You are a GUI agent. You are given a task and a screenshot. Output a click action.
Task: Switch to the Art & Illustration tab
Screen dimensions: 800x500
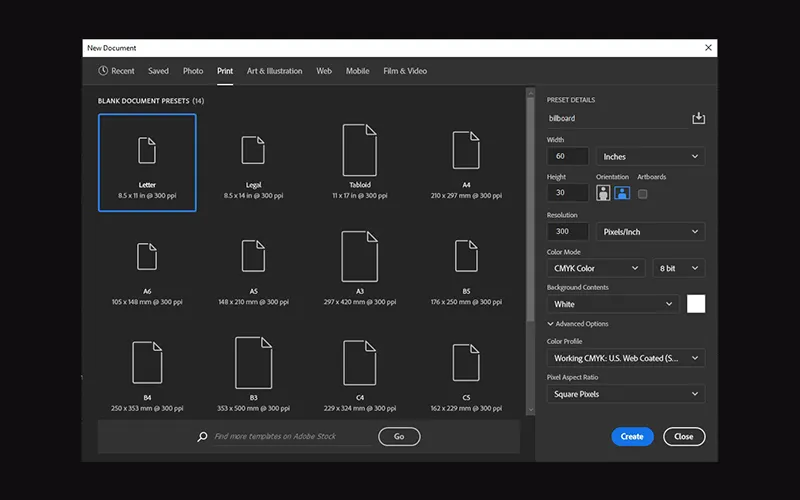(x=274, y=71)
